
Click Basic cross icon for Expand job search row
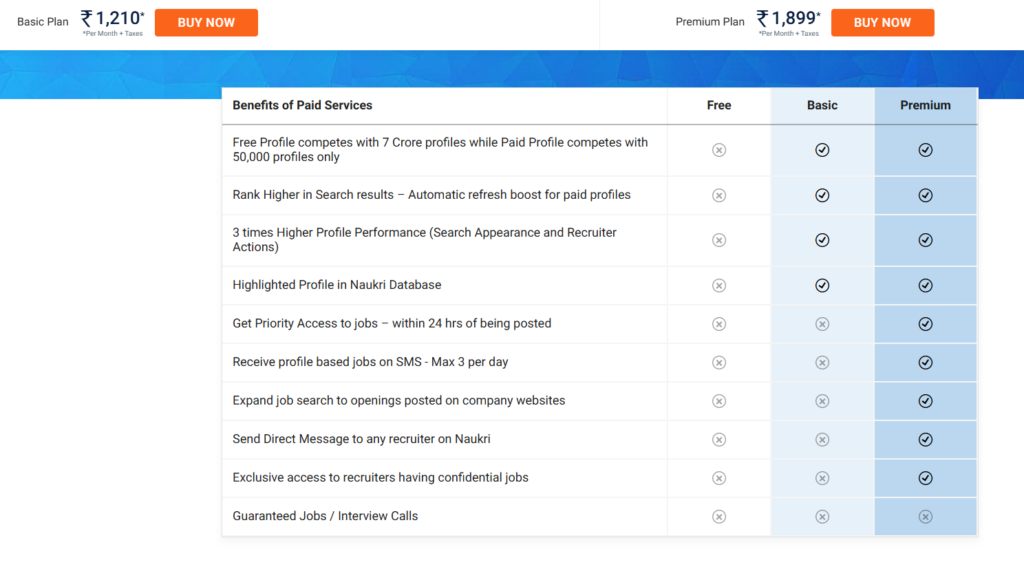click(822, 401)
